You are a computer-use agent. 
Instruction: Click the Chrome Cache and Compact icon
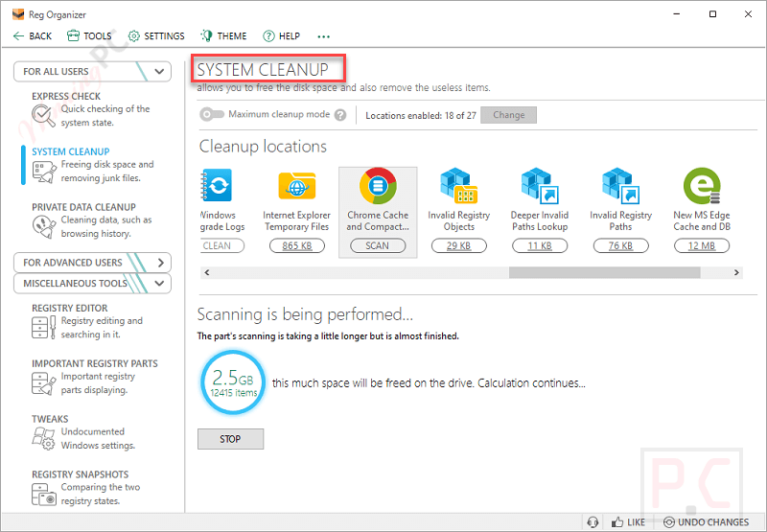(378, 186)
